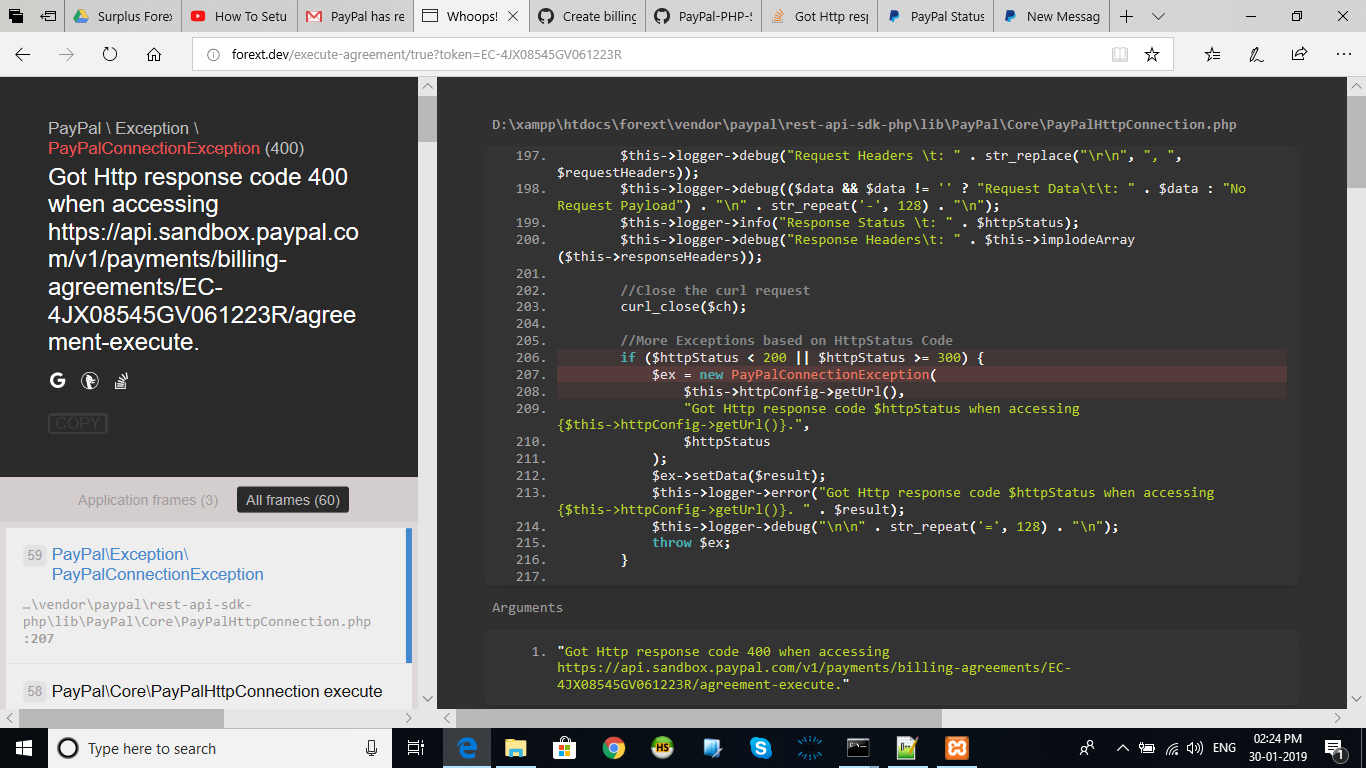Image resolution: width=1366 pixels, height=768 pixels.
Task: Open the PayPal-PHP-SDK GitHub tab
Action: click(702, 16)
